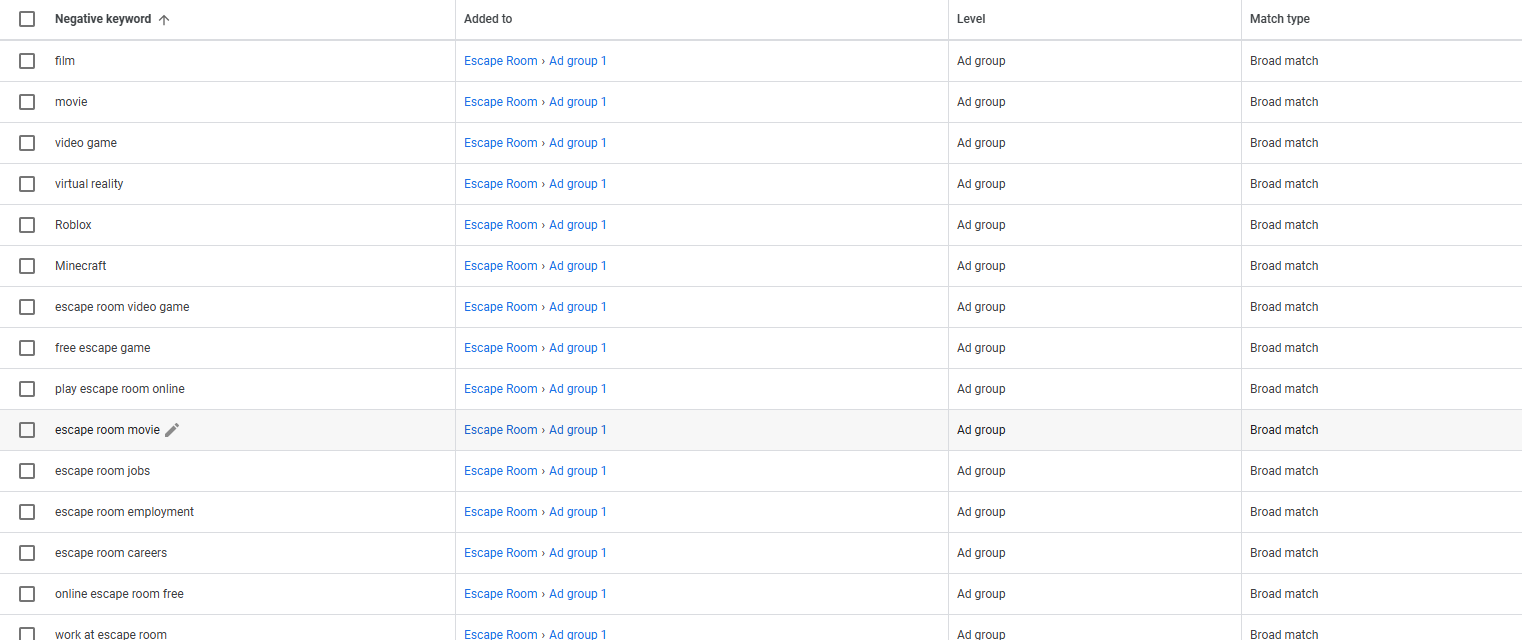
Task: Tick the checkbox beside video game
Action: [x=27, y=143]
